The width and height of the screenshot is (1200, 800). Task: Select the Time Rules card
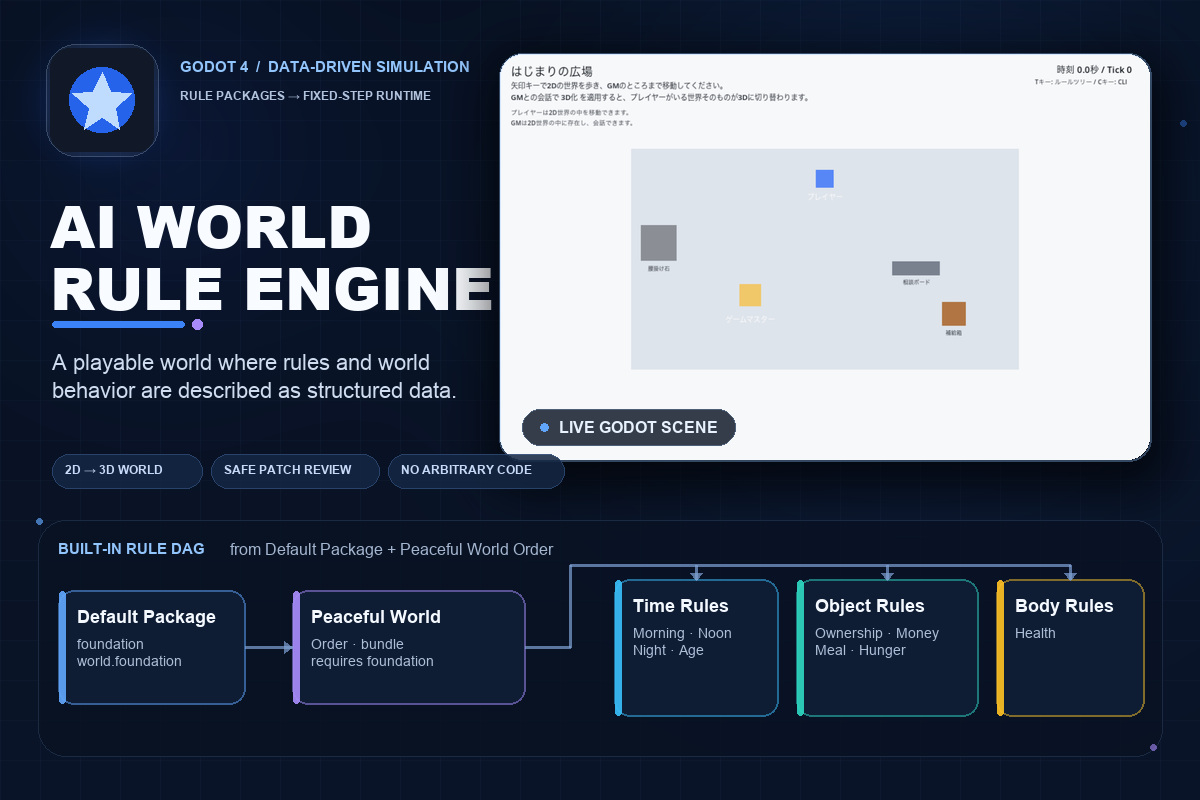click(696, 648)
